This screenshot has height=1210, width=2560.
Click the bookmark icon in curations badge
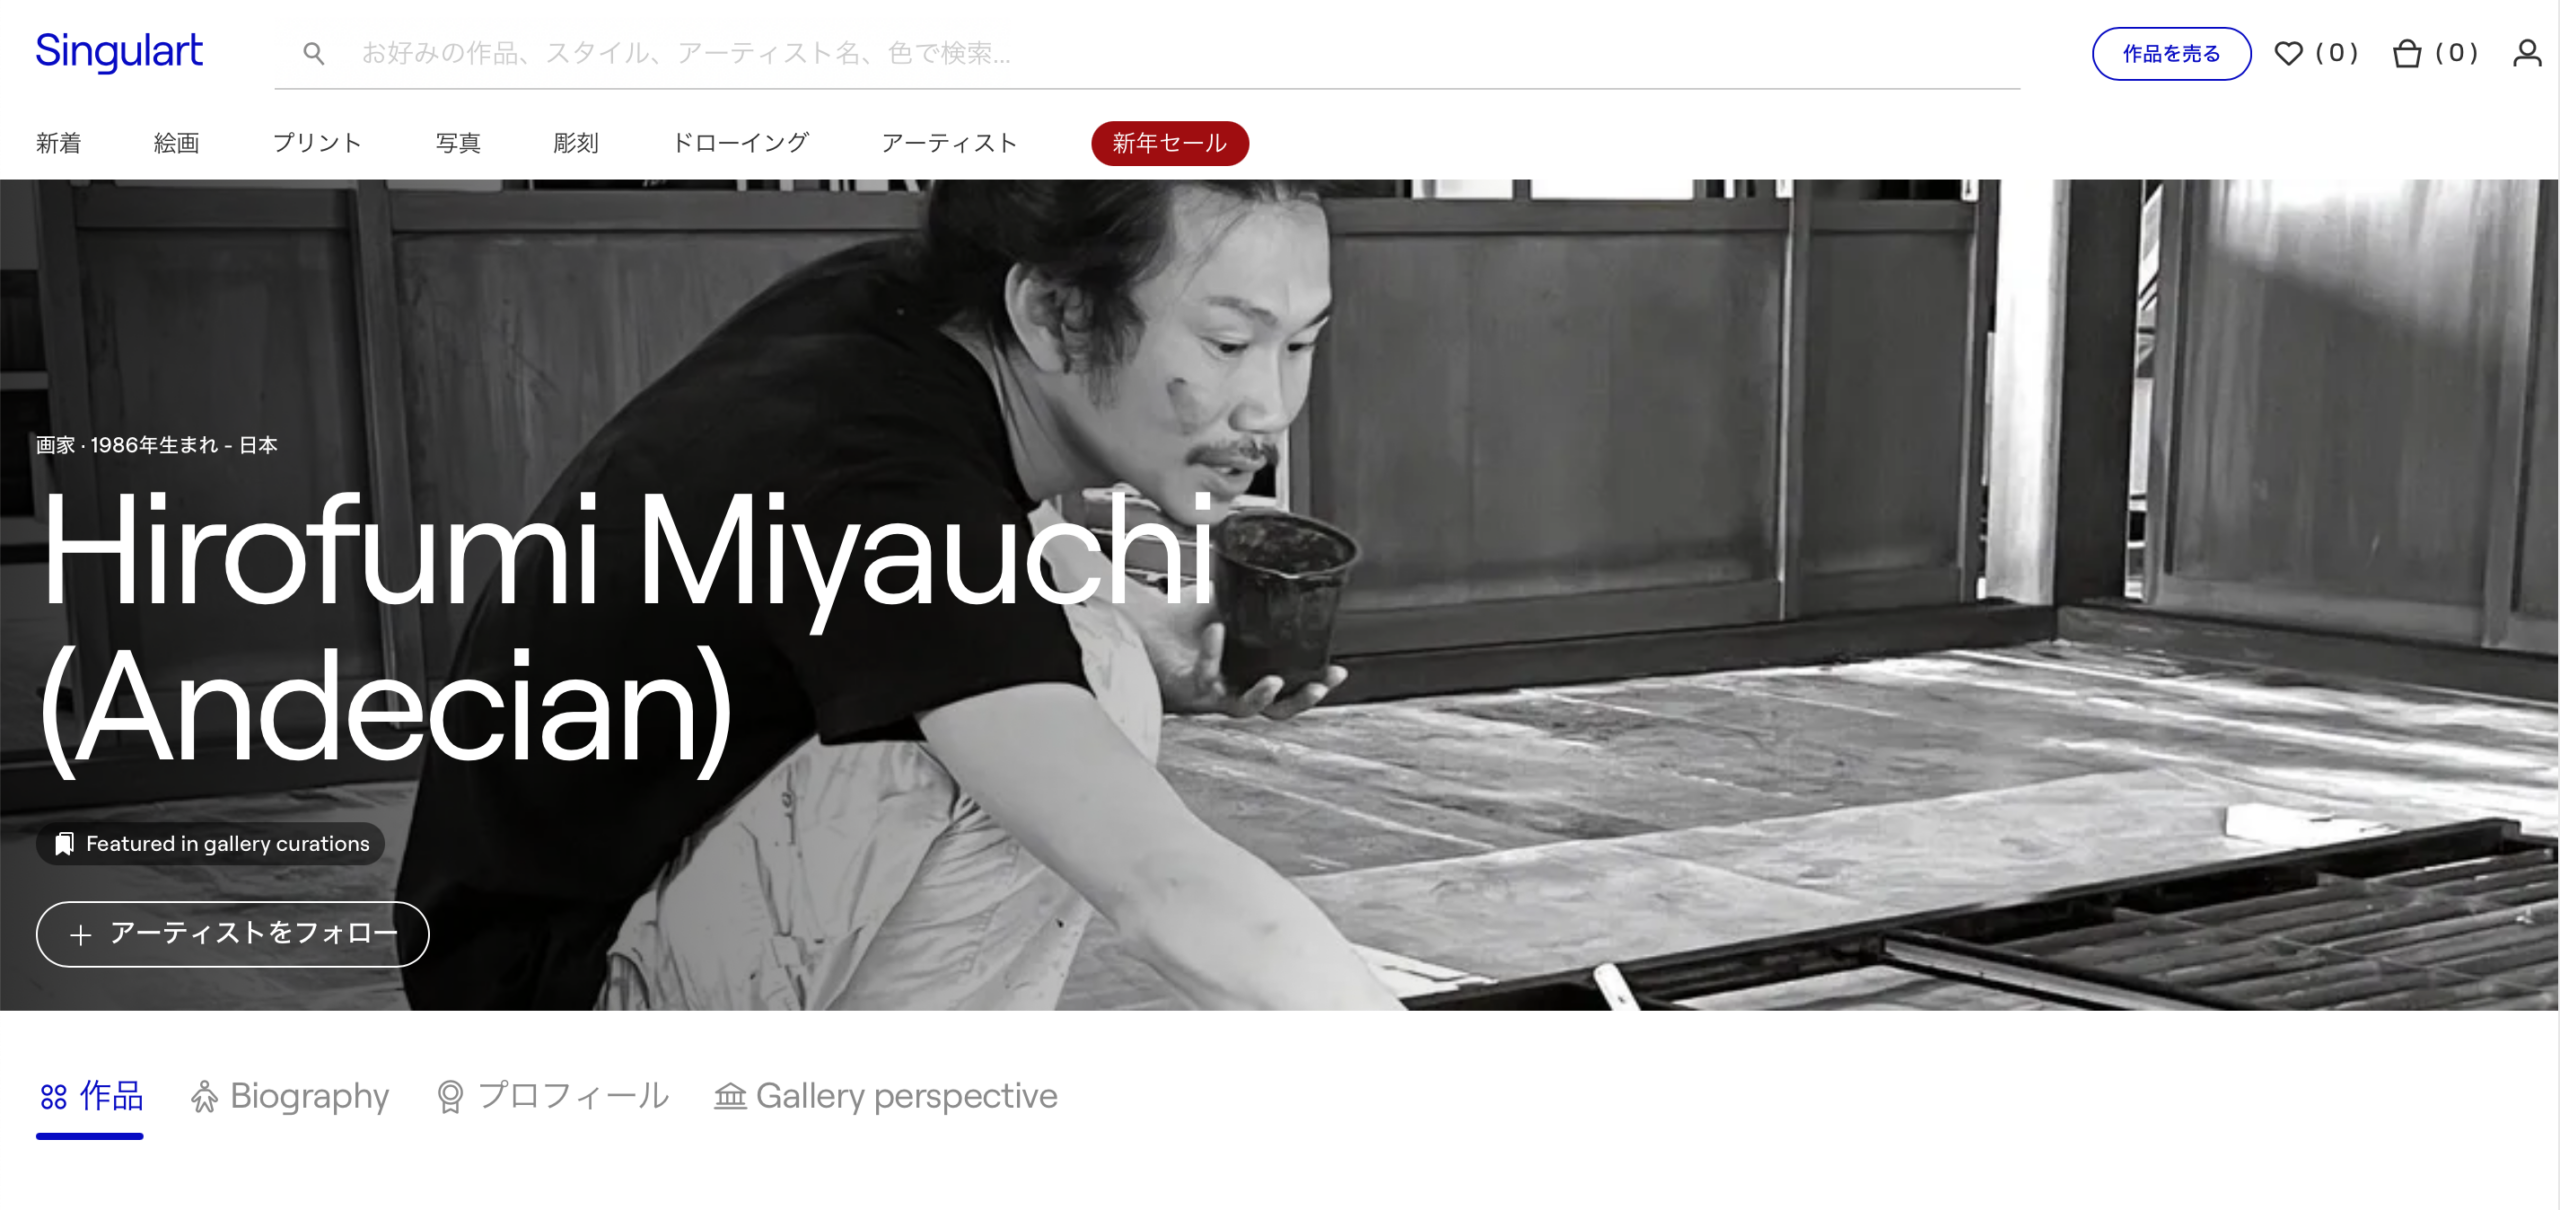(x=64, y=844)
